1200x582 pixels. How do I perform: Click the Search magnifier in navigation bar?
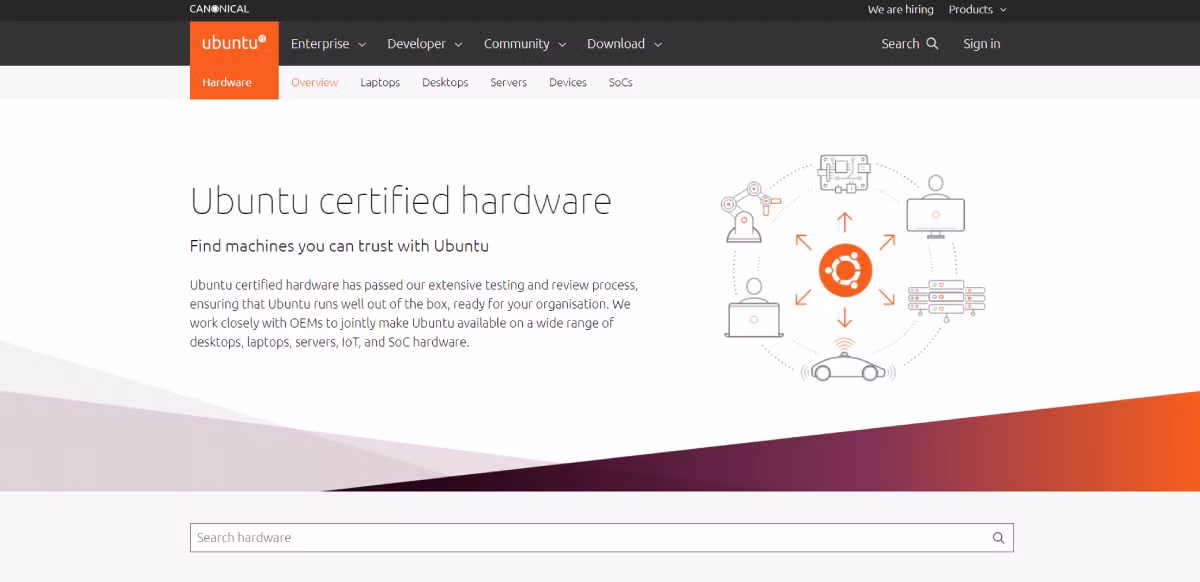[932, 44]
